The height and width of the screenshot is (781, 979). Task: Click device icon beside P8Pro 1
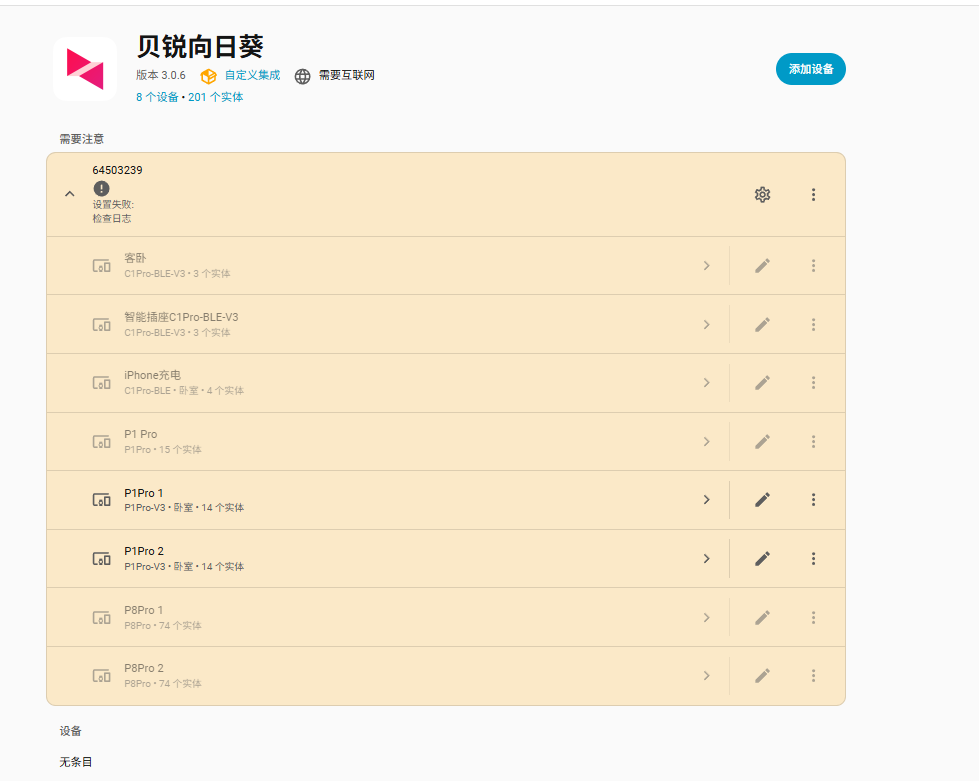[x=101, y=618]
